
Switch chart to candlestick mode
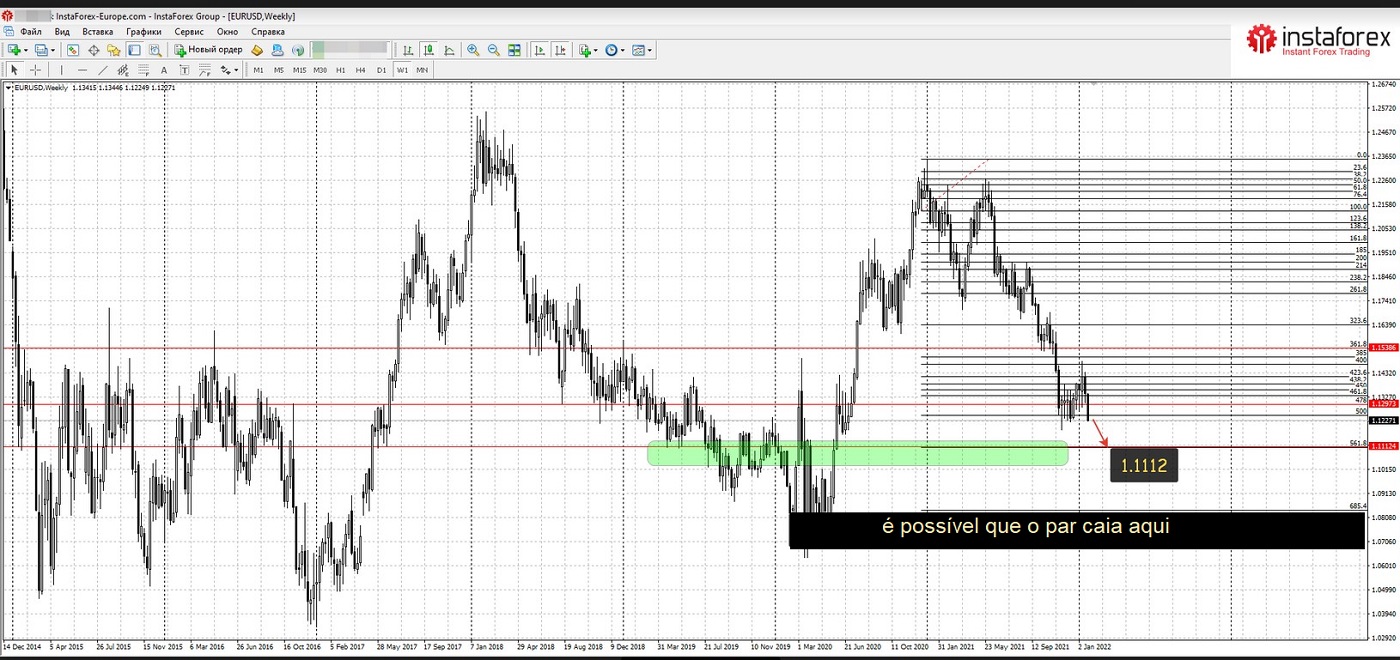point(428,50)
